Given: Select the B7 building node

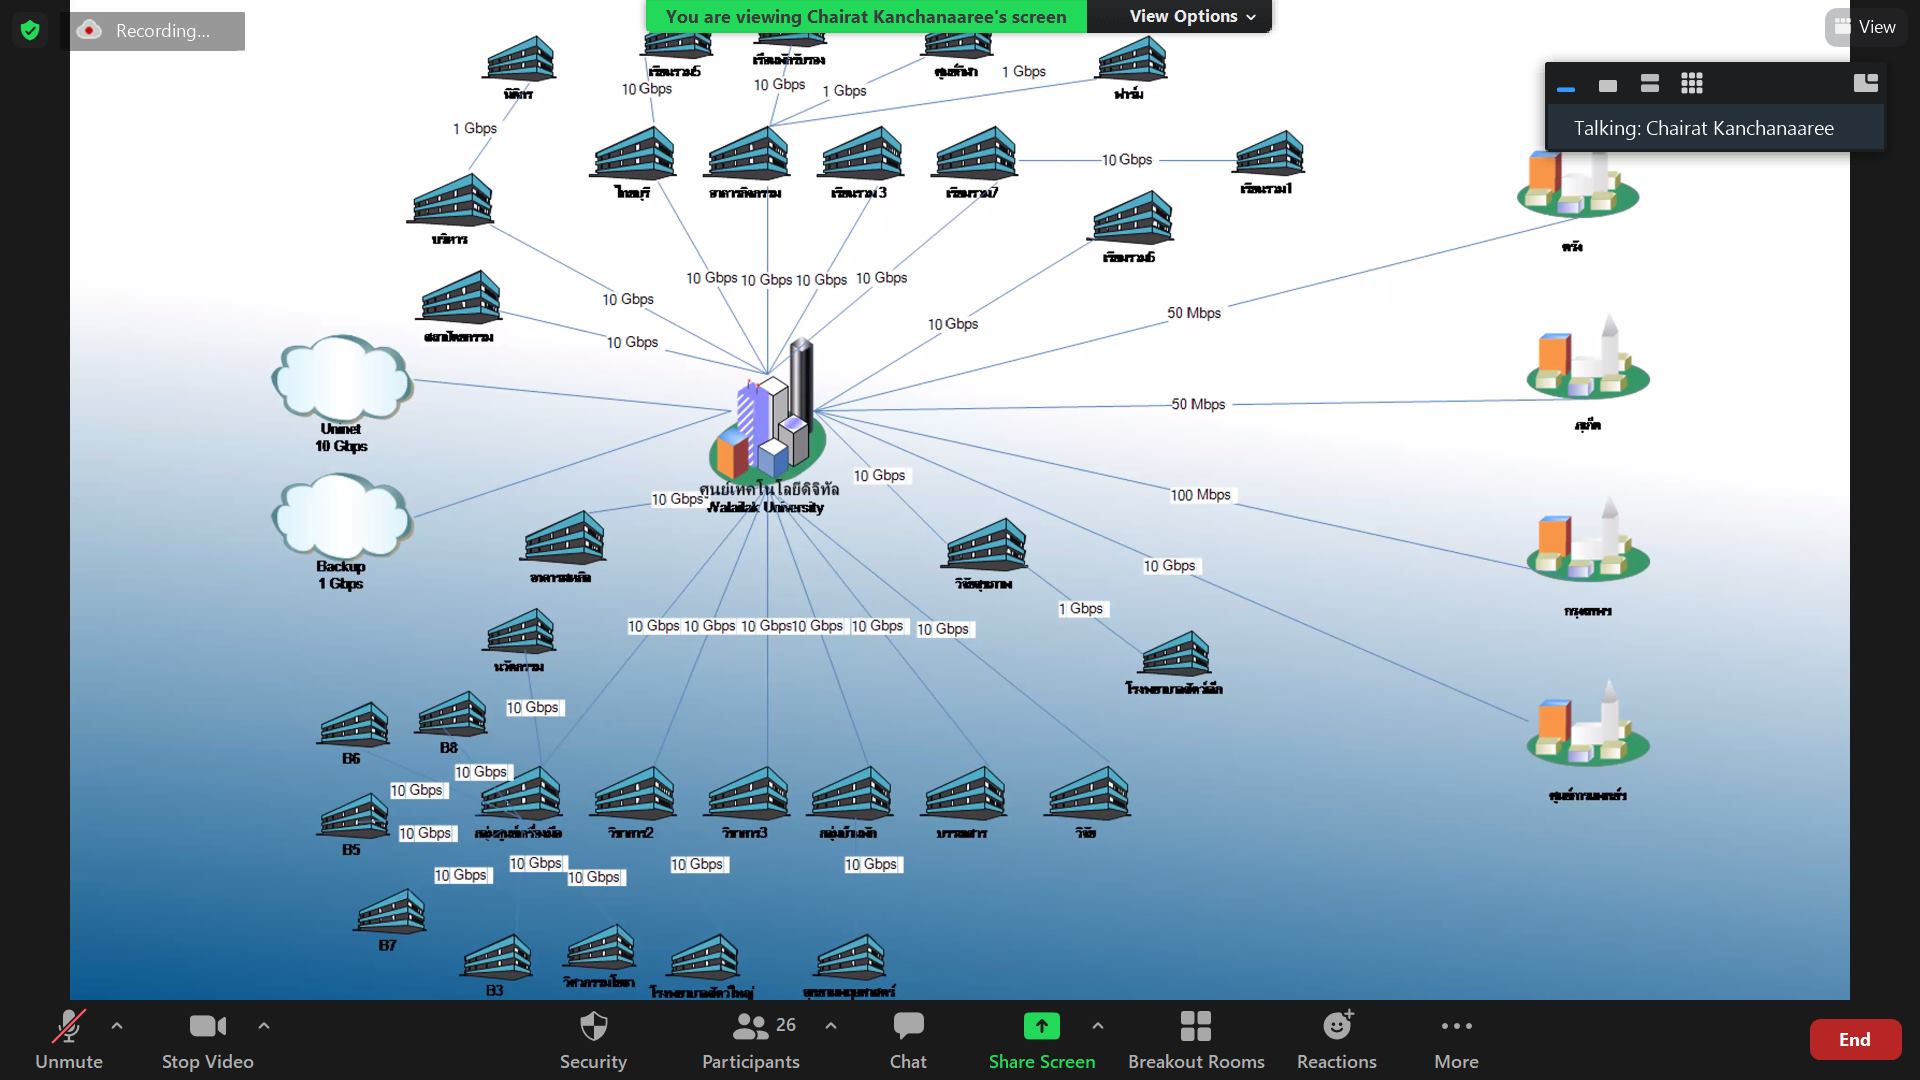Looking at the screenshot, I should [390, 911].
